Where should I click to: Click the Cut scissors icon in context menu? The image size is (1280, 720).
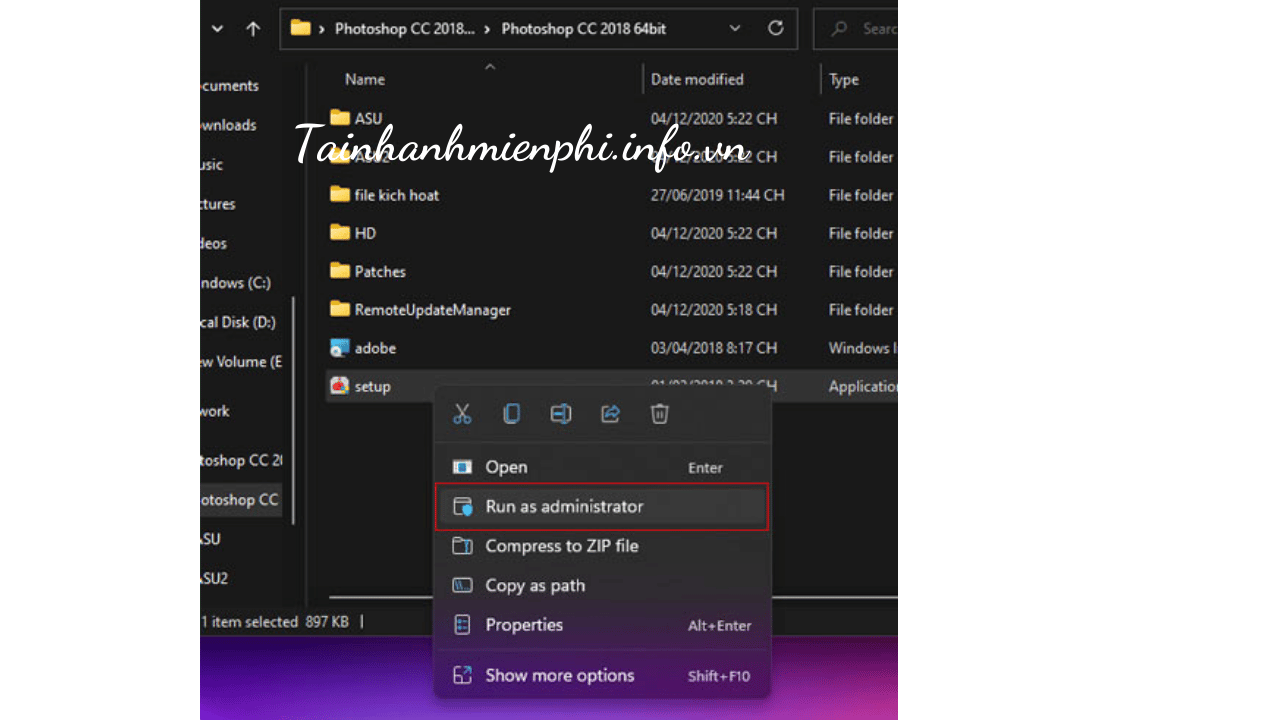point(462,414)
